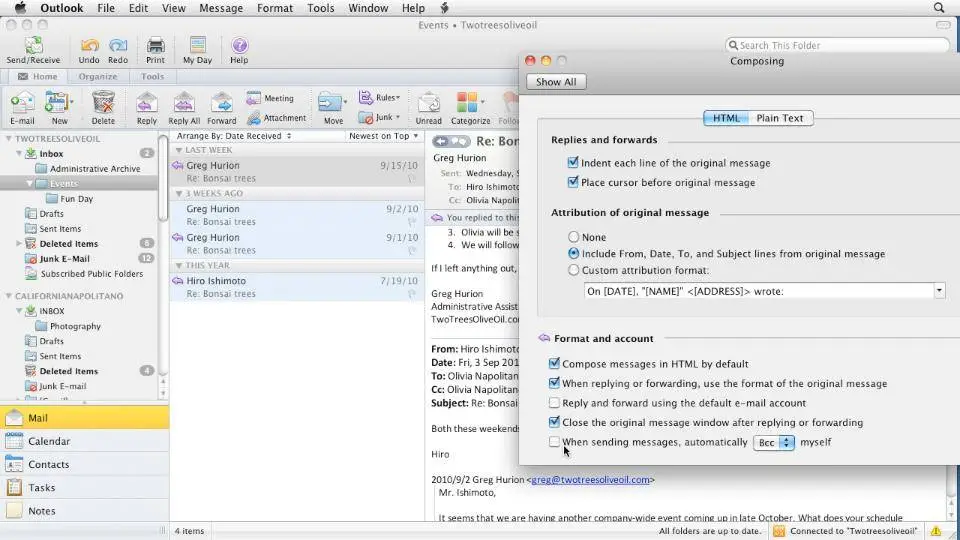Open the Format menu
Screen dimensions: 960x540
click(275, 8)
